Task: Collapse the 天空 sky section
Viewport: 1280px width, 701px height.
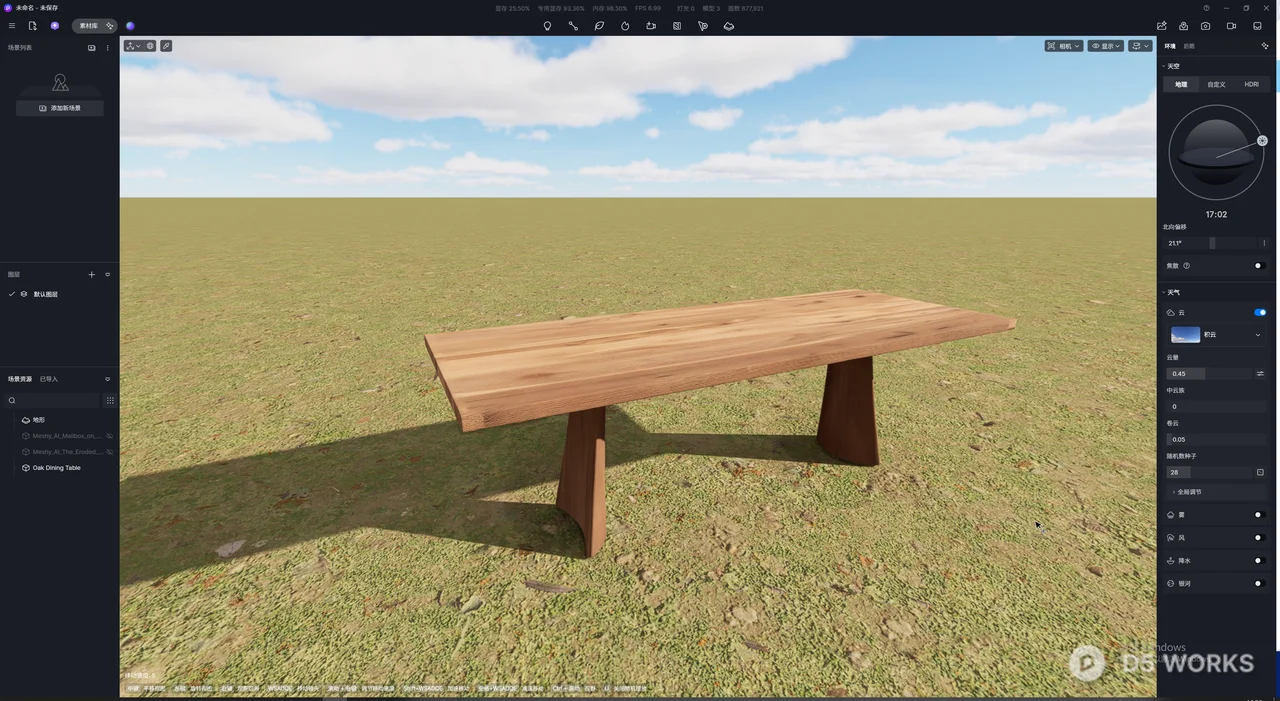Action: click(x=1164, y=66)
